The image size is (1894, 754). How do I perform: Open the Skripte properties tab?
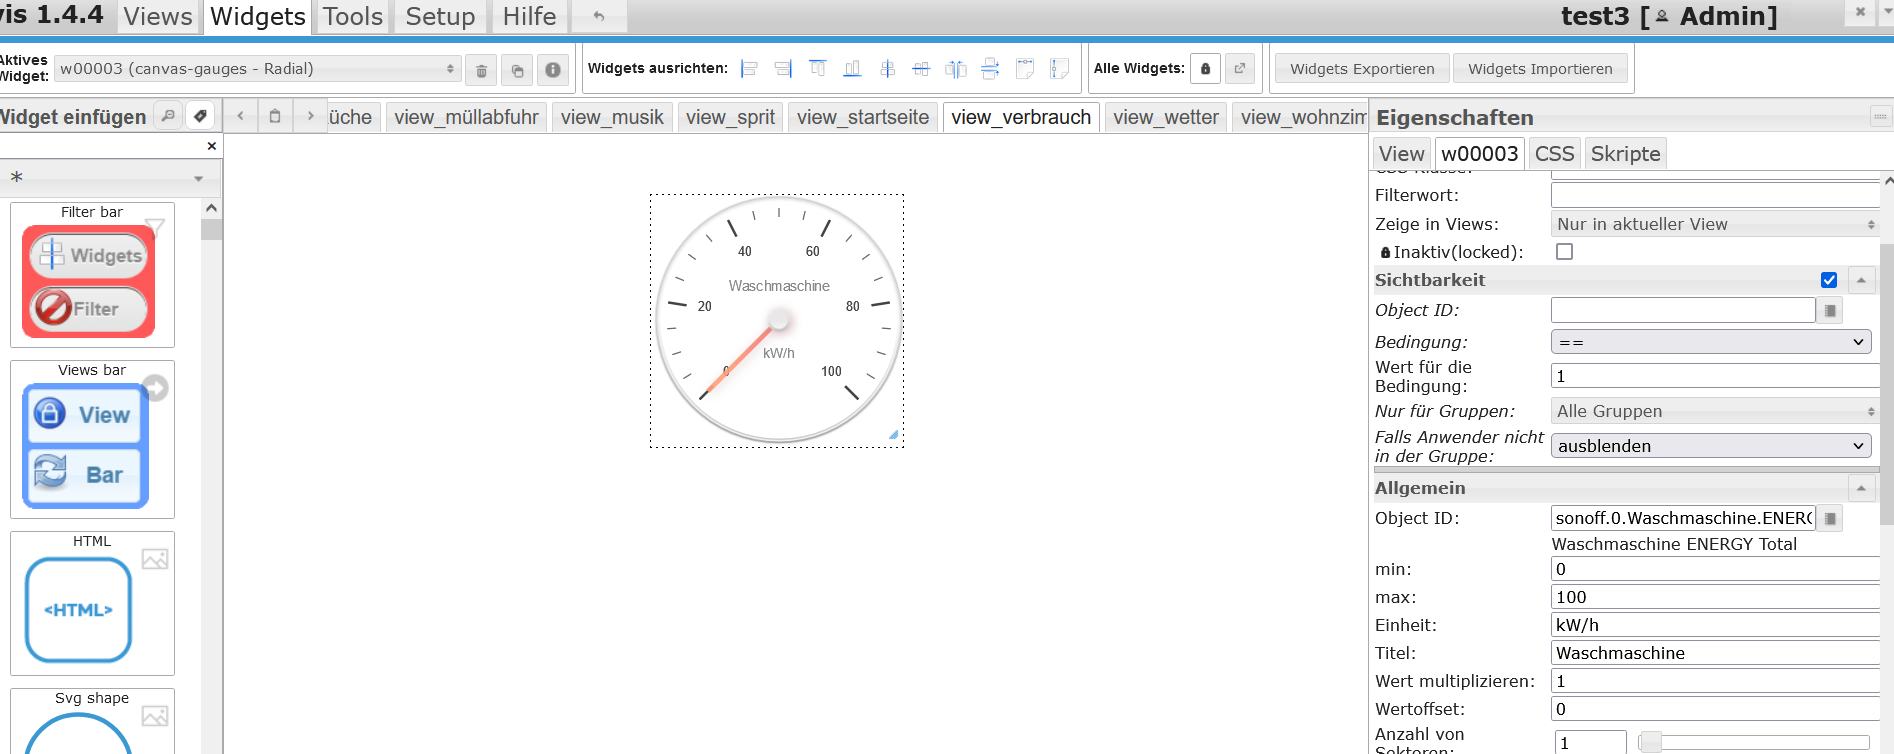pyautogui.click(x=1625, y=154)
